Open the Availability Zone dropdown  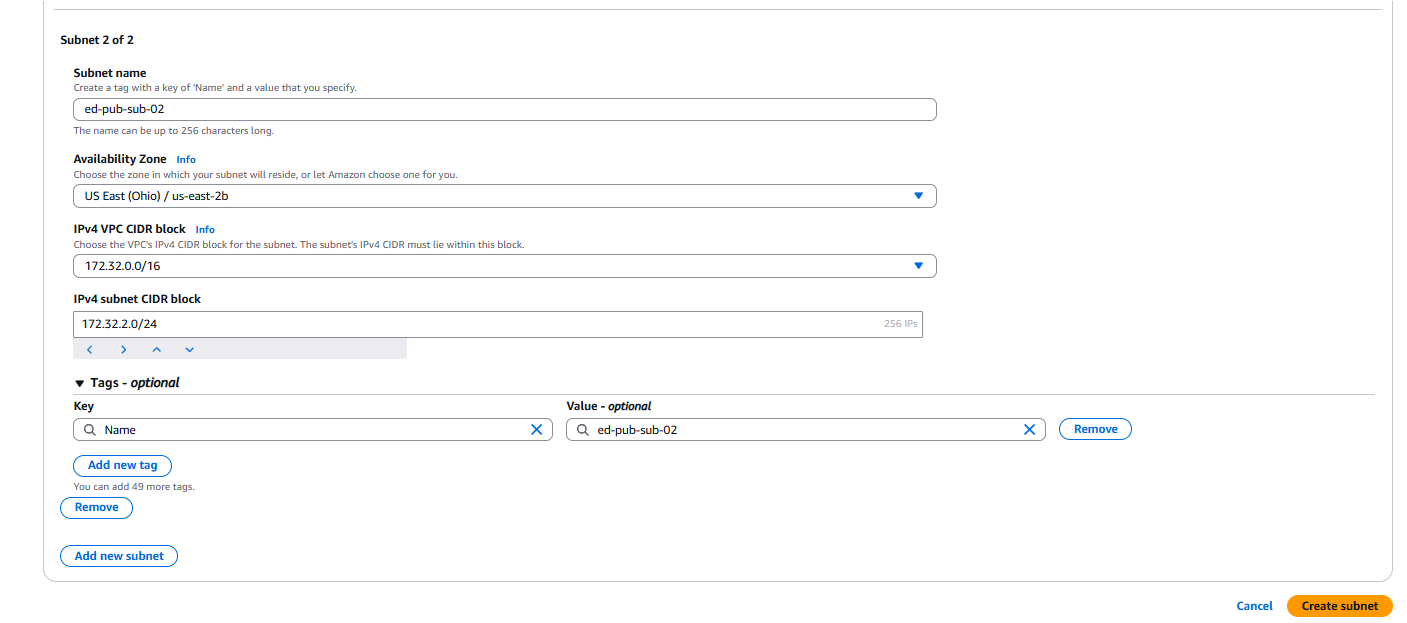(505, 196)
